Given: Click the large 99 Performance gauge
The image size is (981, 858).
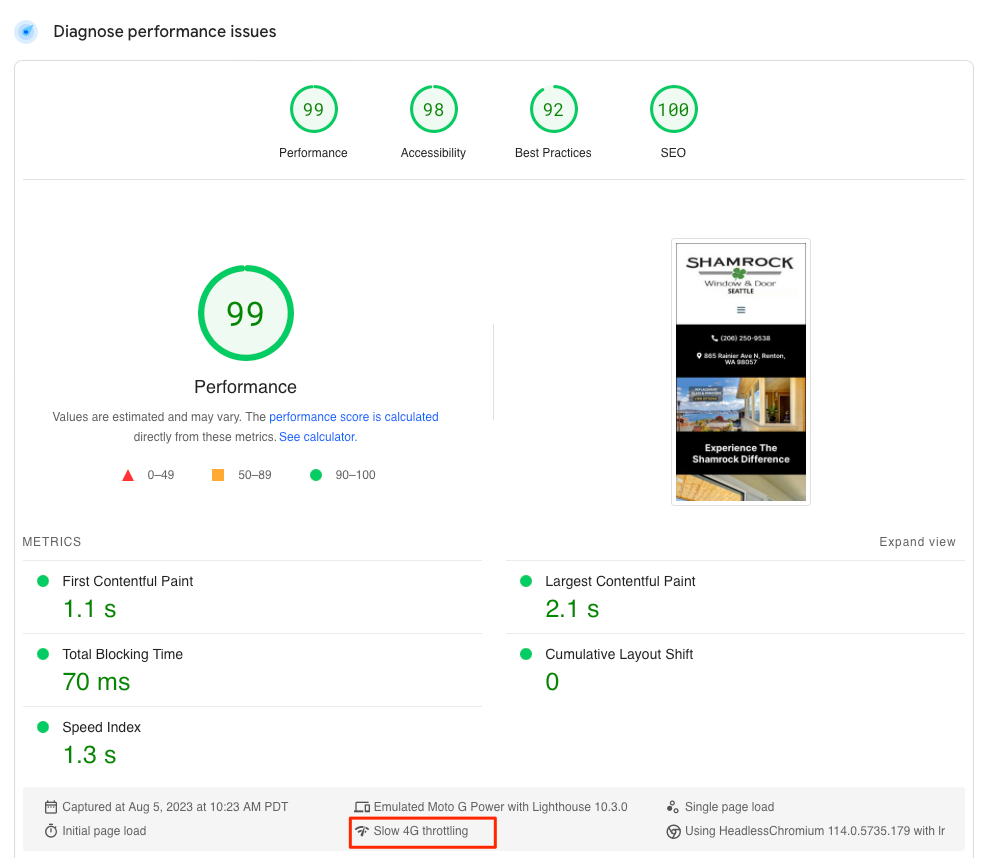Looking at the screenshot, I should tap(245, 314).
